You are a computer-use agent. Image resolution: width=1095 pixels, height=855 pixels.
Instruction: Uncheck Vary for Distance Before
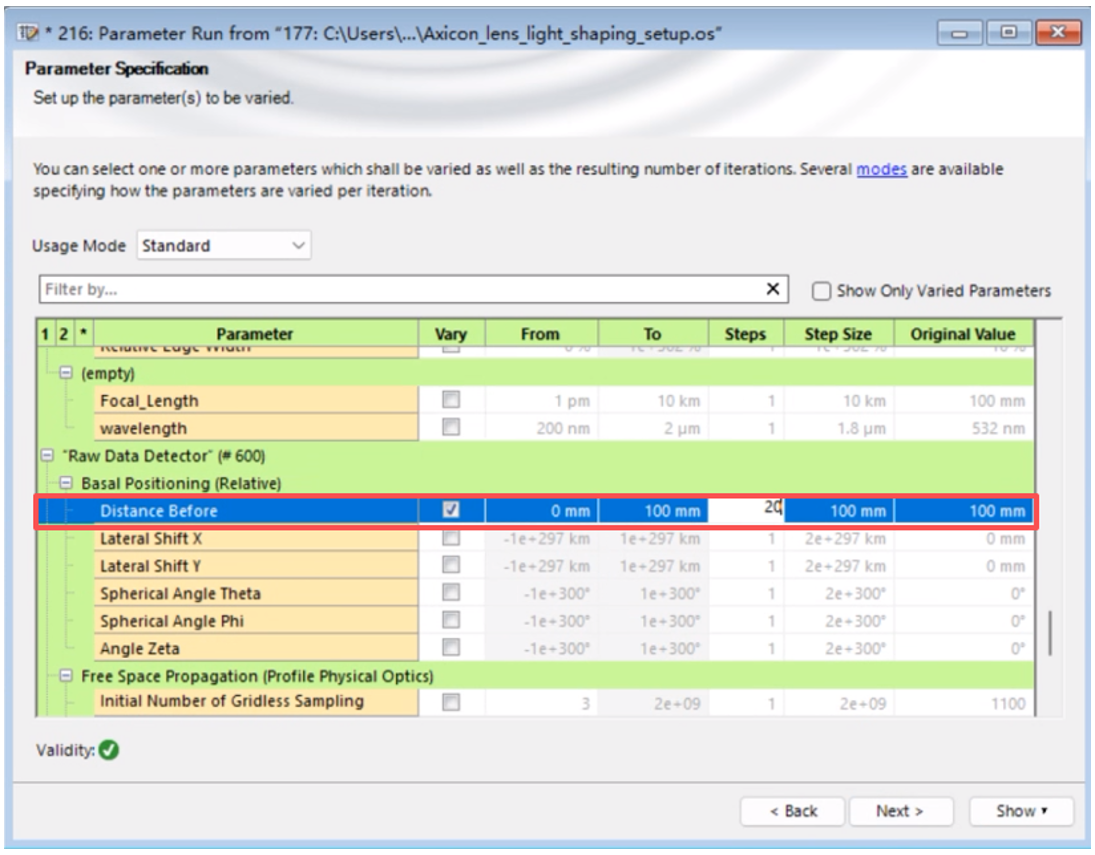point(451,510)
